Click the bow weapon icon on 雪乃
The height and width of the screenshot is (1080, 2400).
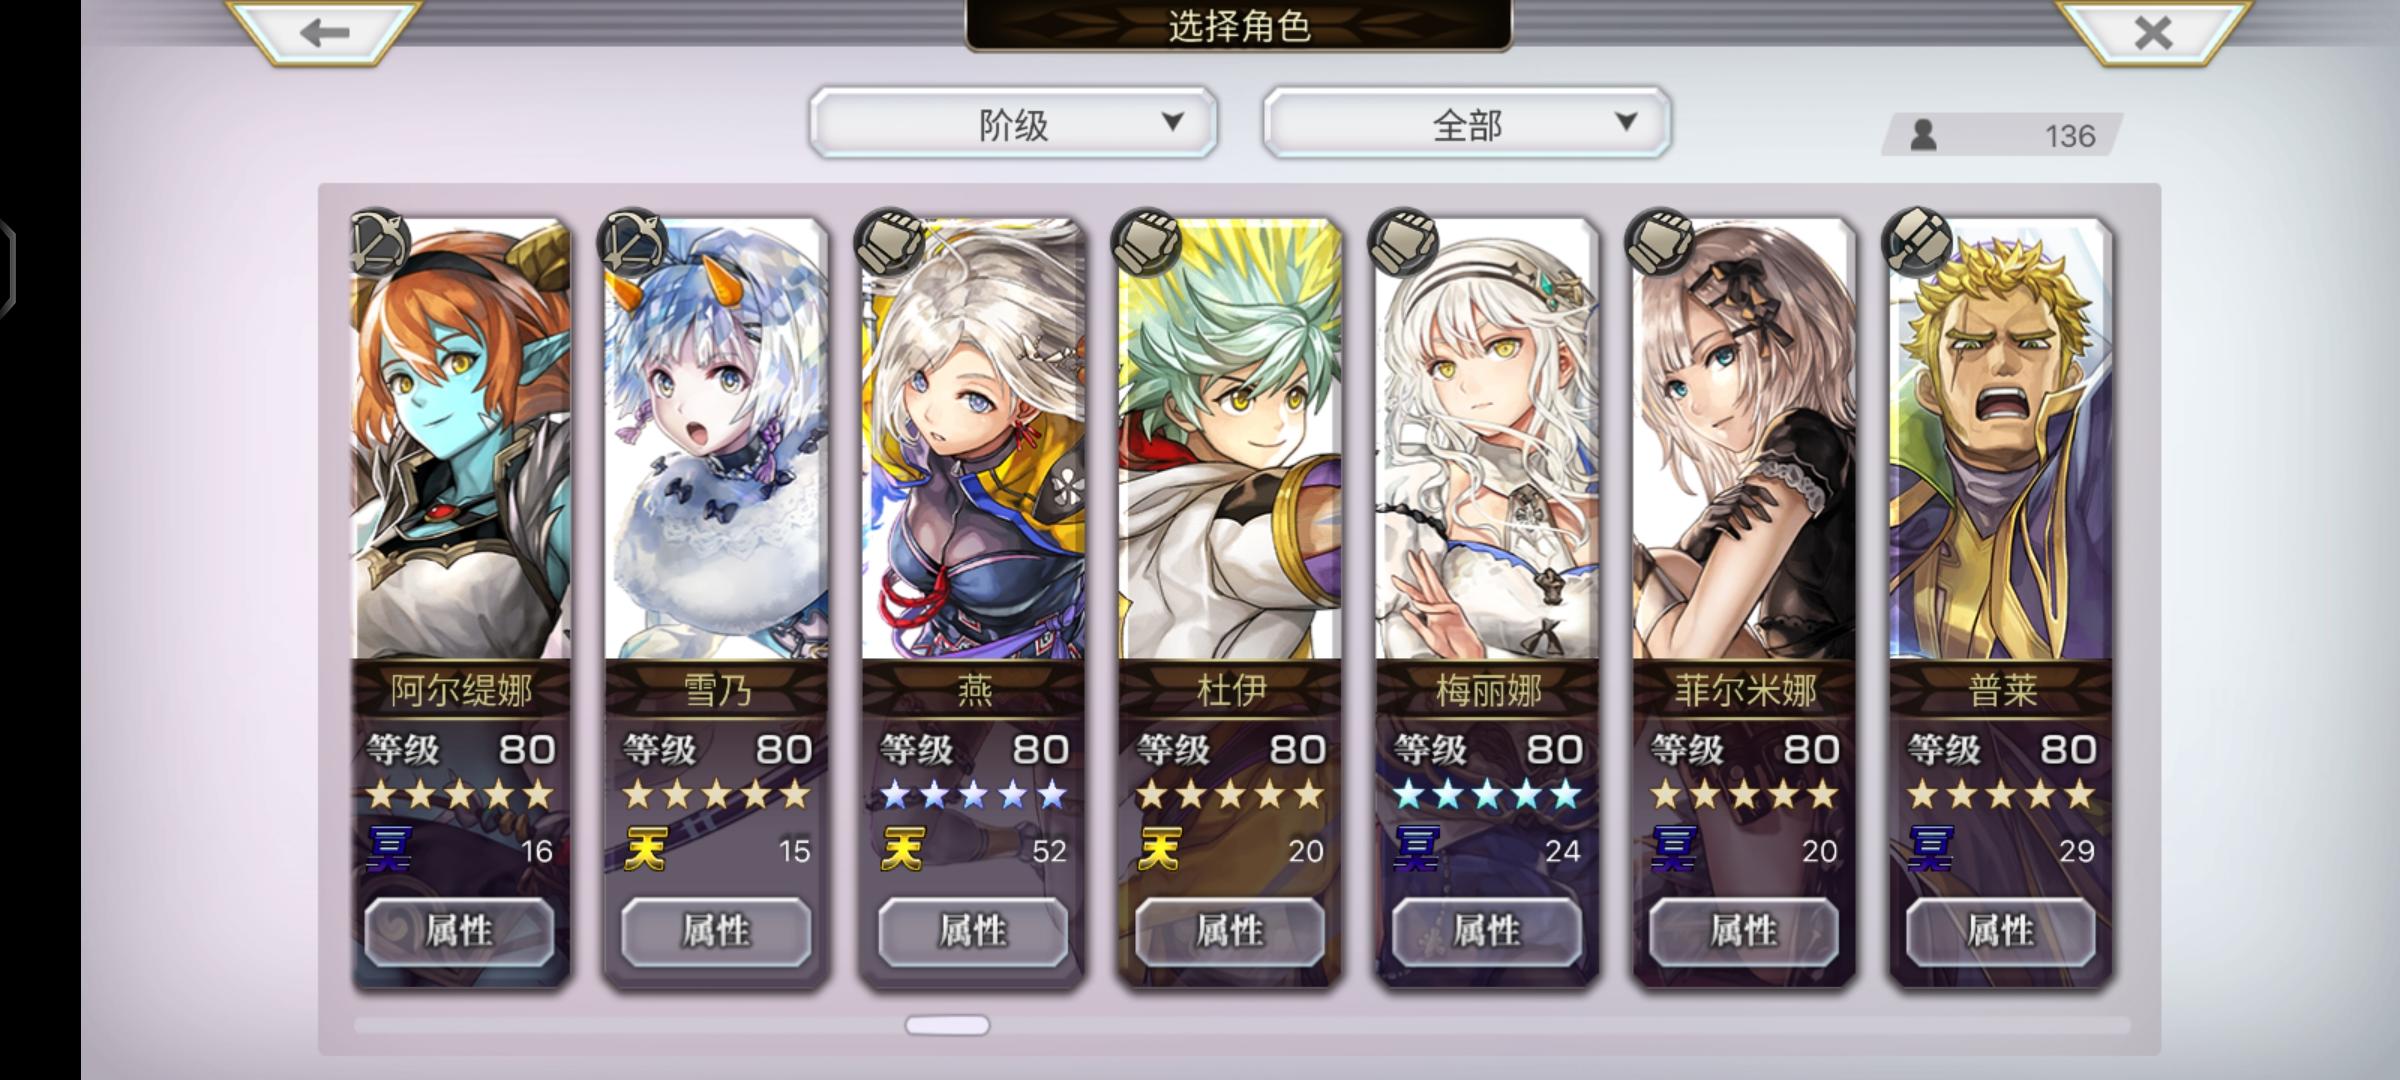pyautogui.click(x=633, y=242)
